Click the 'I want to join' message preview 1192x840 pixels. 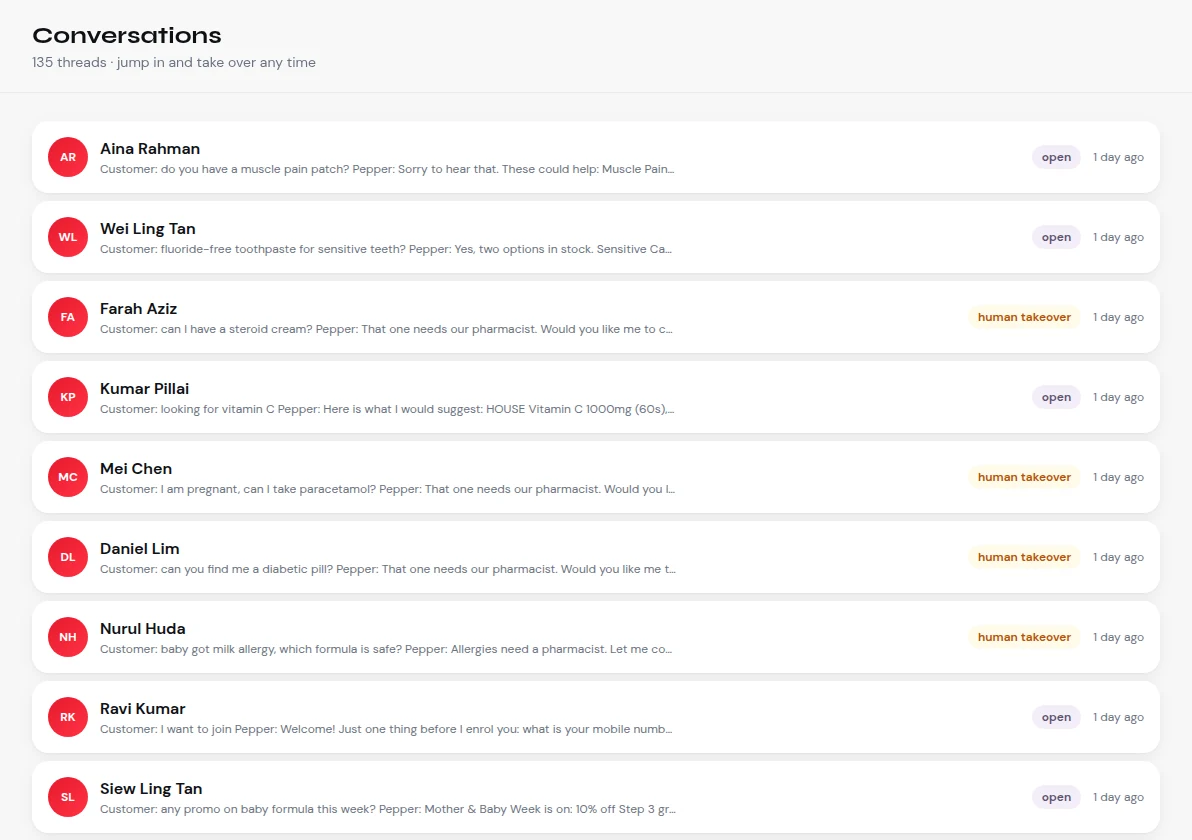[x=386, y=729]
